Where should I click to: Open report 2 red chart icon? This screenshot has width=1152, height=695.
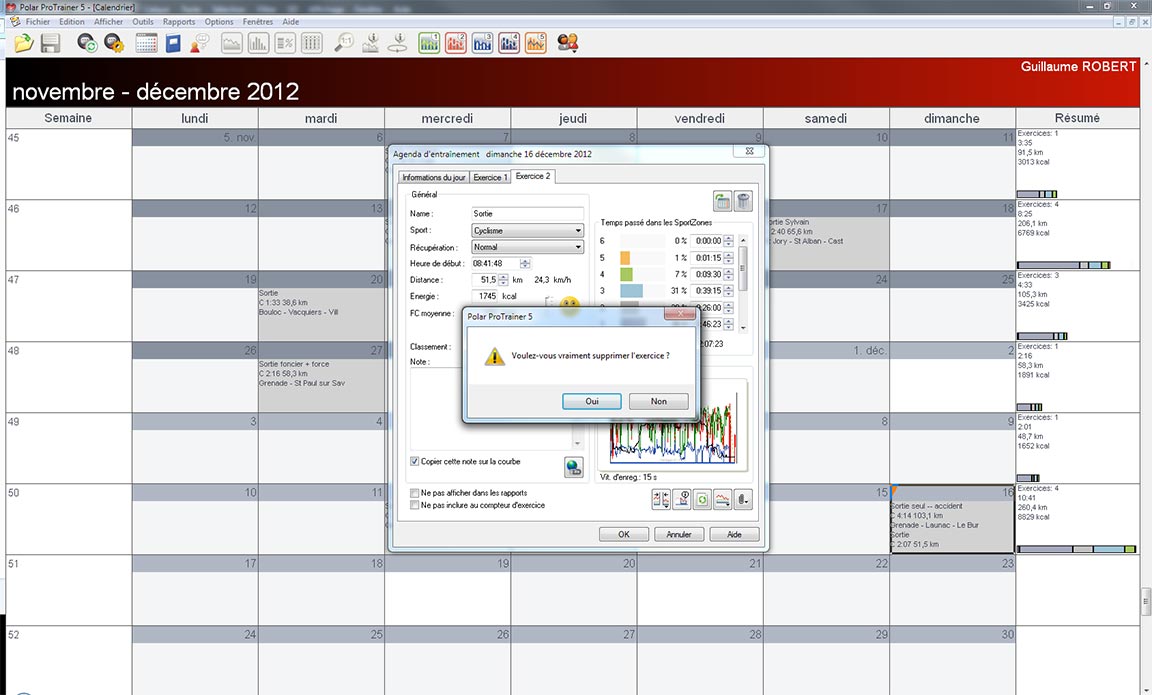point(456,43)
